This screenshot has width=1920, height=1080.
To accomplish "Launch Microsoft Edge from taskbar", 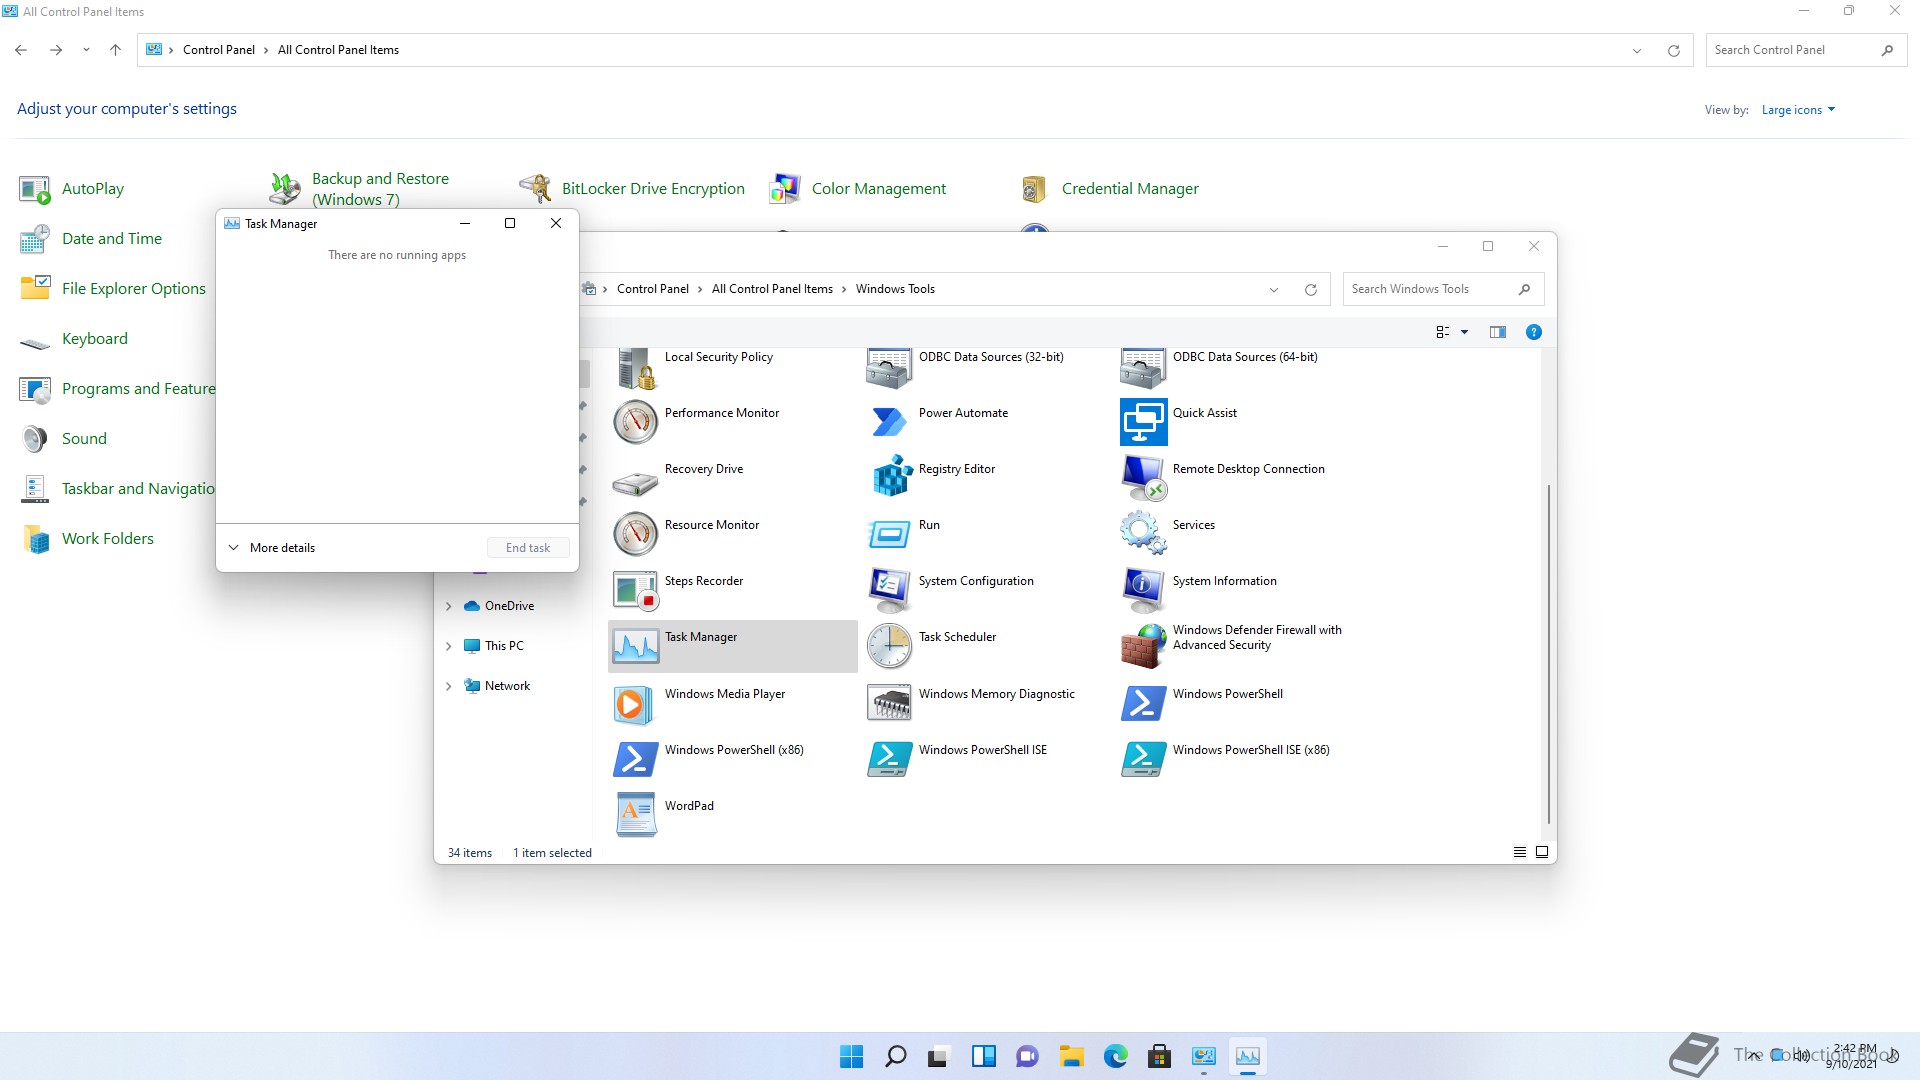I will tap(1116, 1056).
